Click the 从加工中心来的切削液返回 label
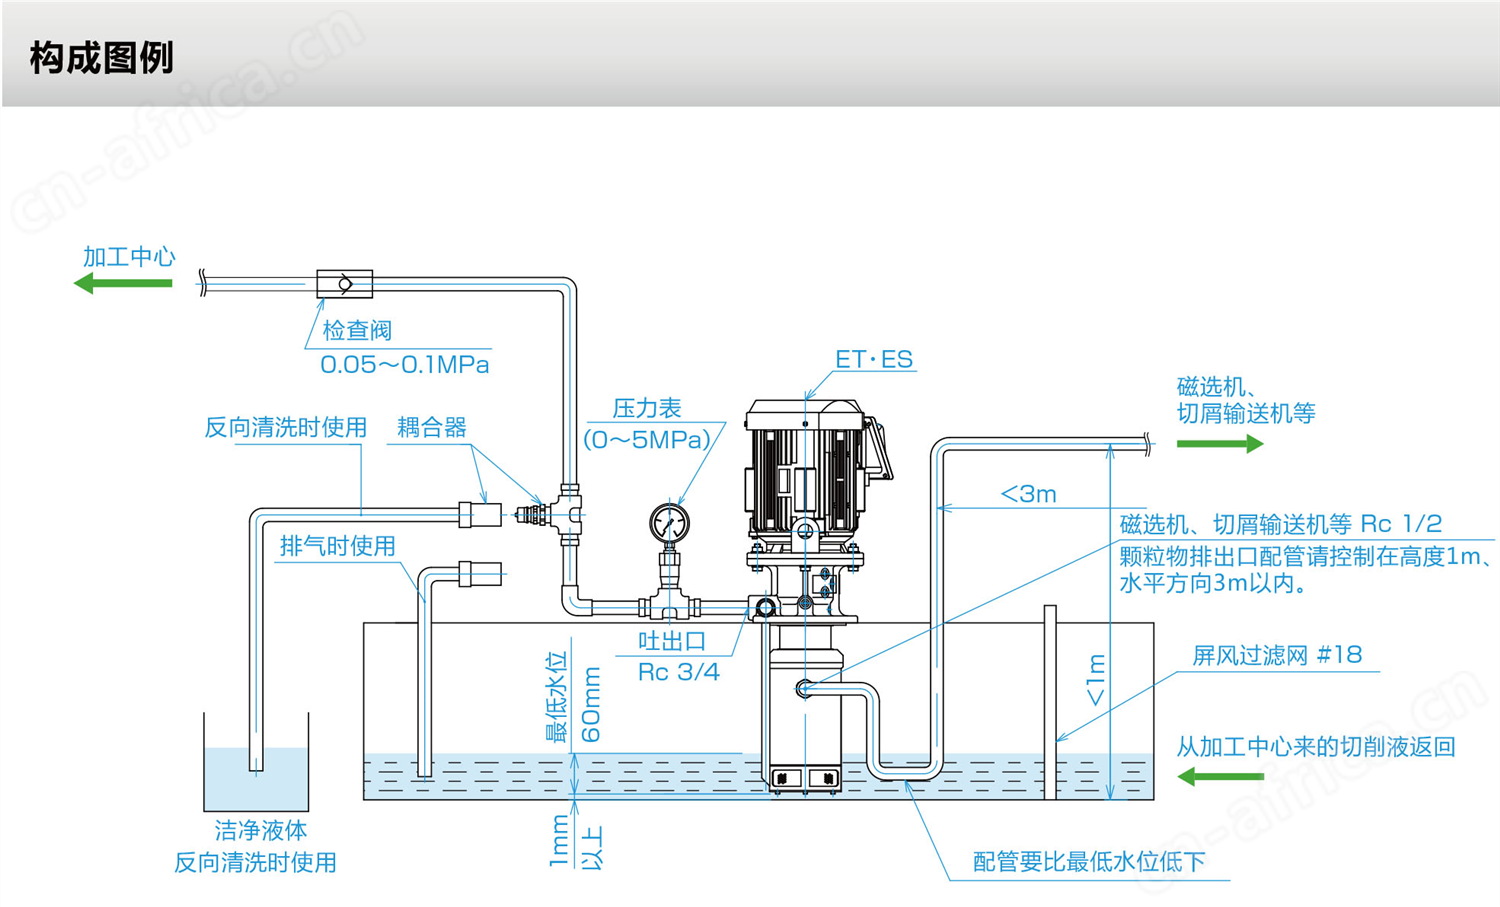This screenshot has height=907, width=1500. tap(1315, 747)
